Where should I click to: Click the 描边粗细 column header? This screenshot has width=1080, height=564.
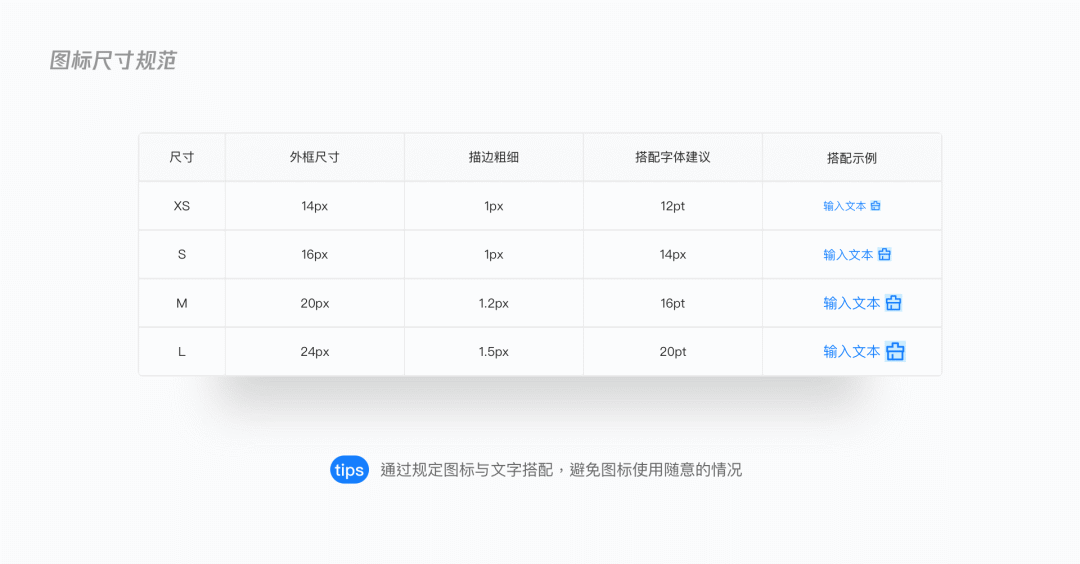(494, 157)
